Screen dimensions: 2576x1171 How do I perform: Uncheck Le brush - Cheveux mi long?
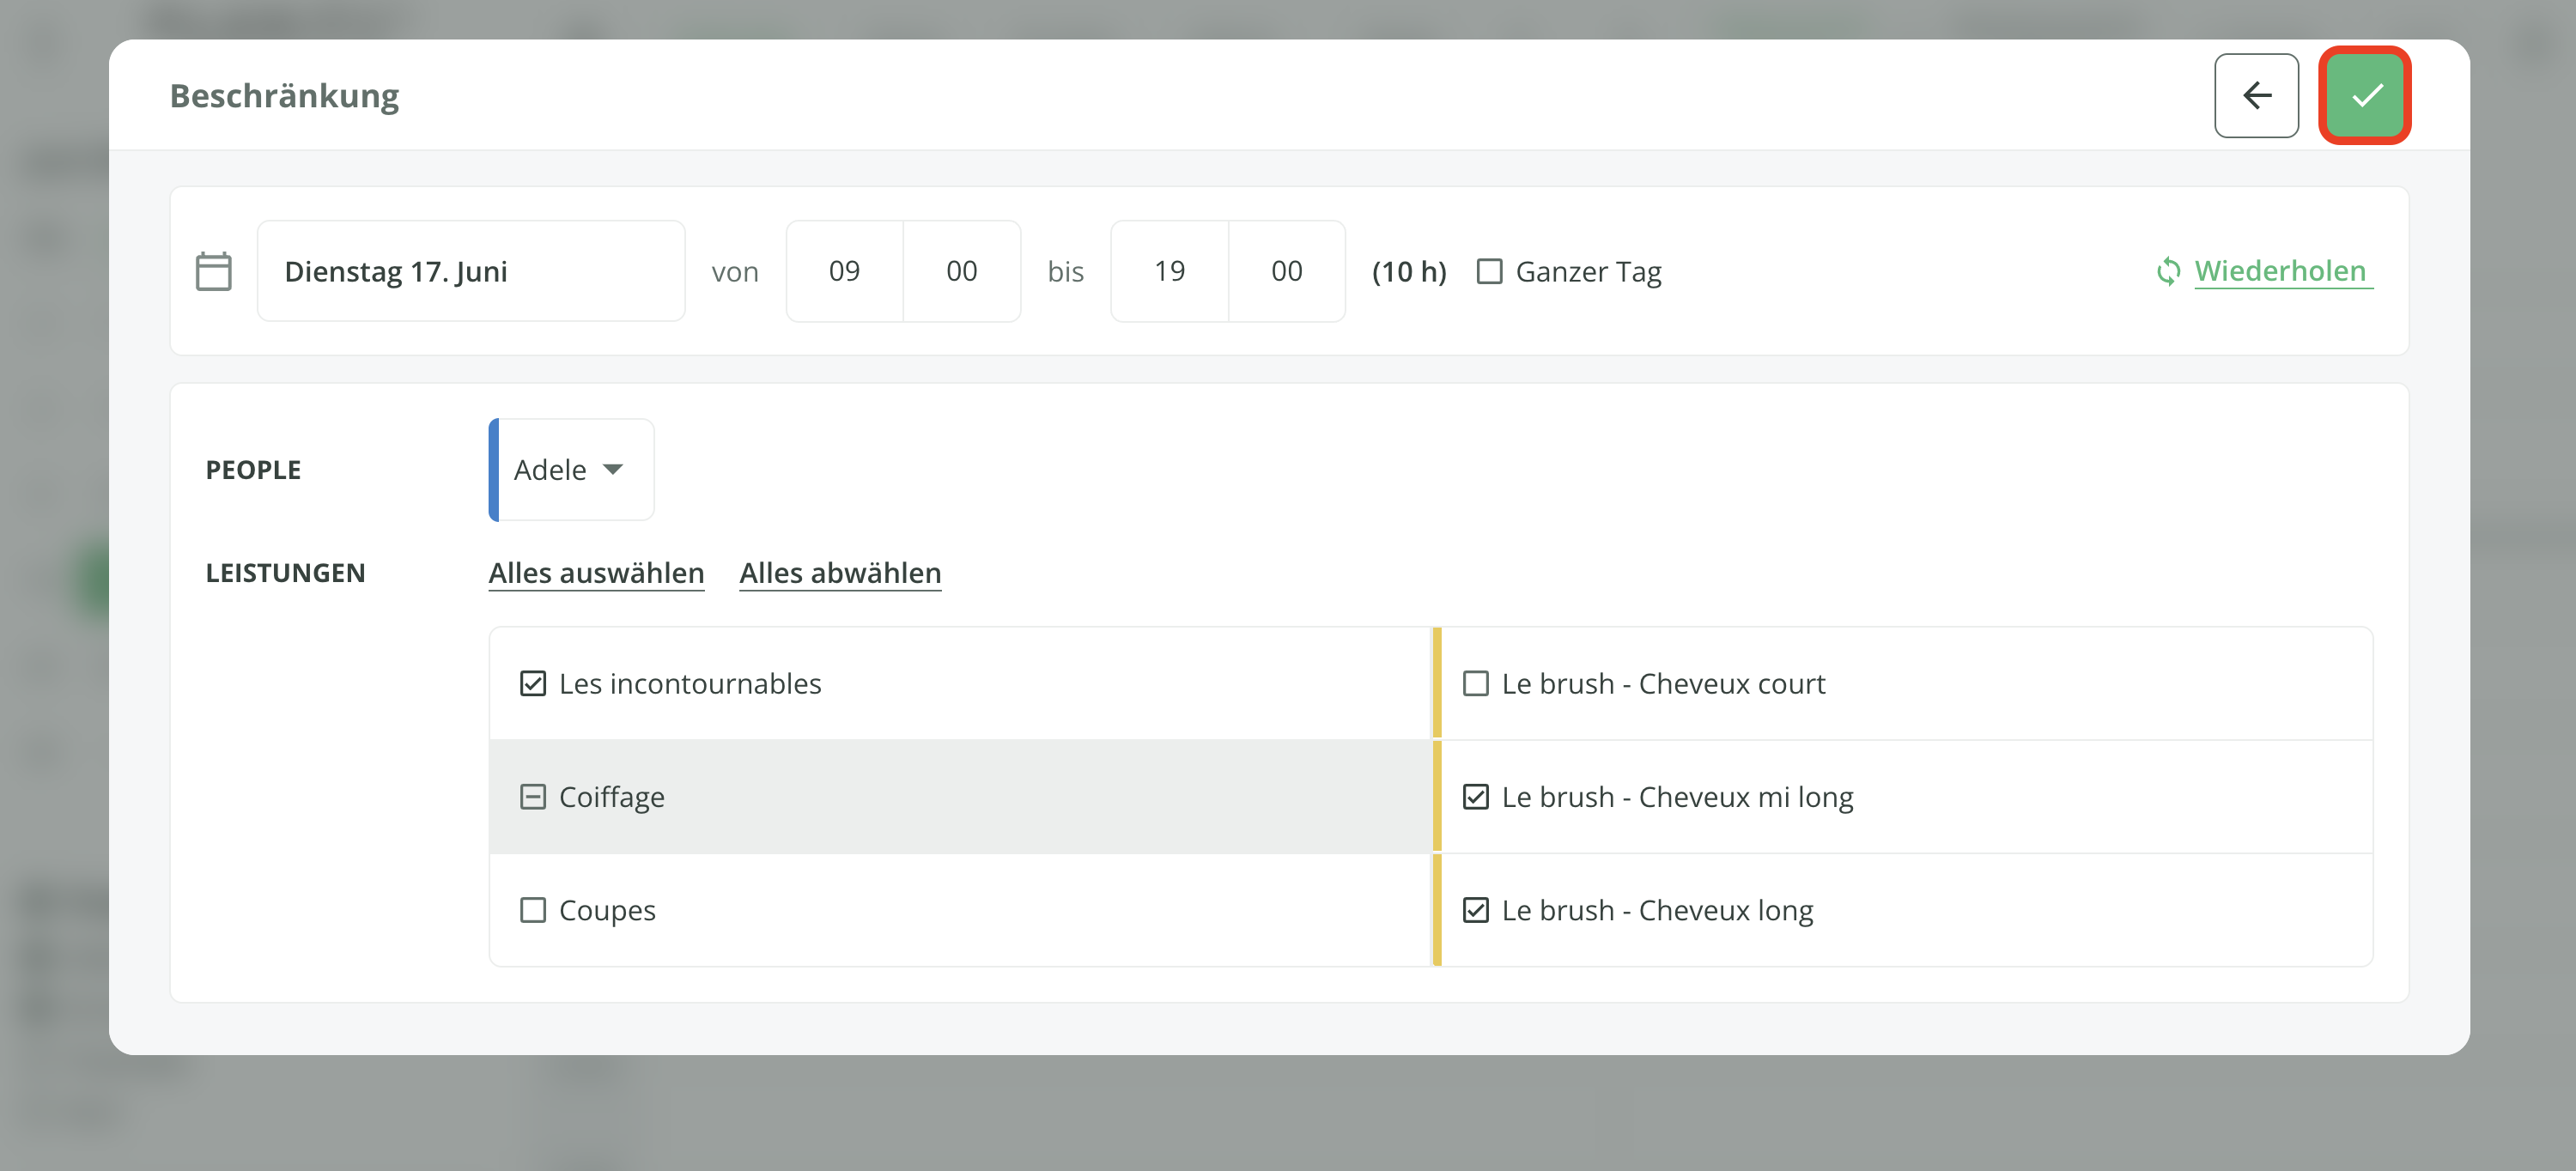pyautogui.click(x=1475, y=797)
